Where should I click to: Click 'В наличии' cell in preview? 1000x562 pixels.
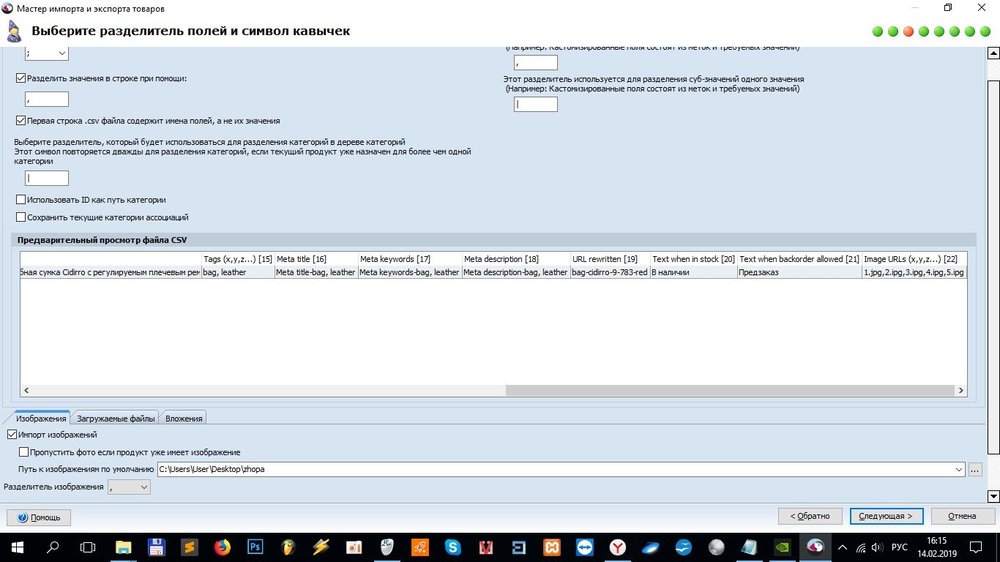click(x=693, y=272)
